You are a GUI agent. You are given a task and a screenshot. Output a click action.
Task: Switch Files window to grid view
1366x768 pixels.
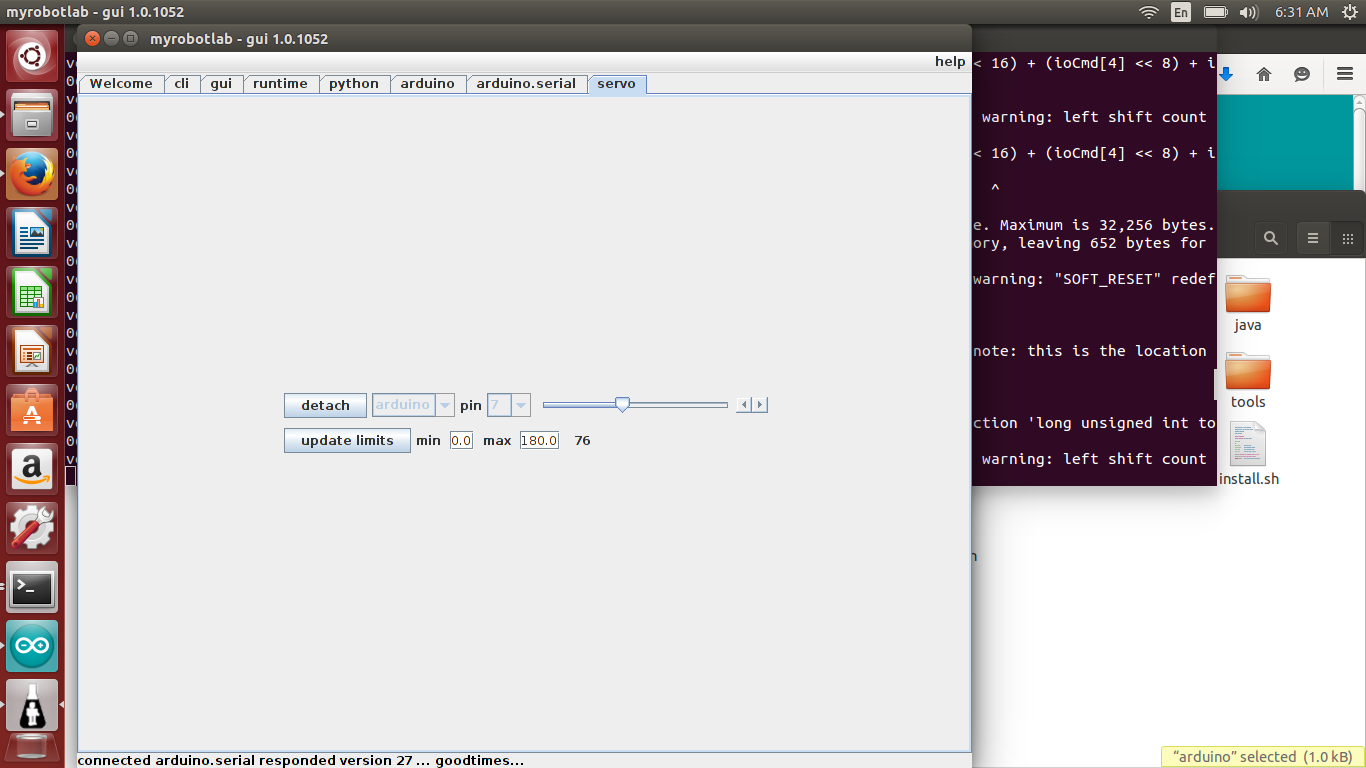coord(1347,238)
